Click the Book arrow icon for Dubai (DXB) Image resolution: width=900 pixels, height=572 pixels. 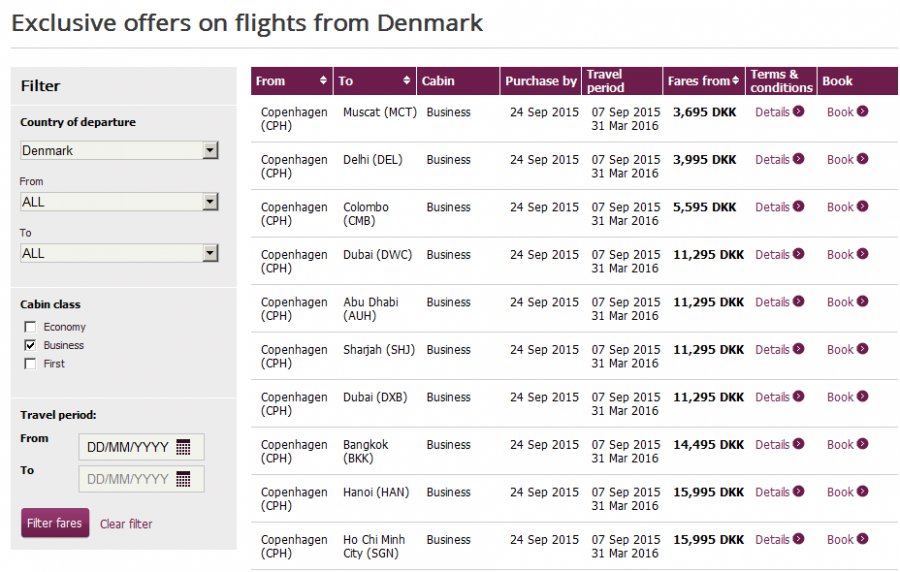(x=863, y=396)
